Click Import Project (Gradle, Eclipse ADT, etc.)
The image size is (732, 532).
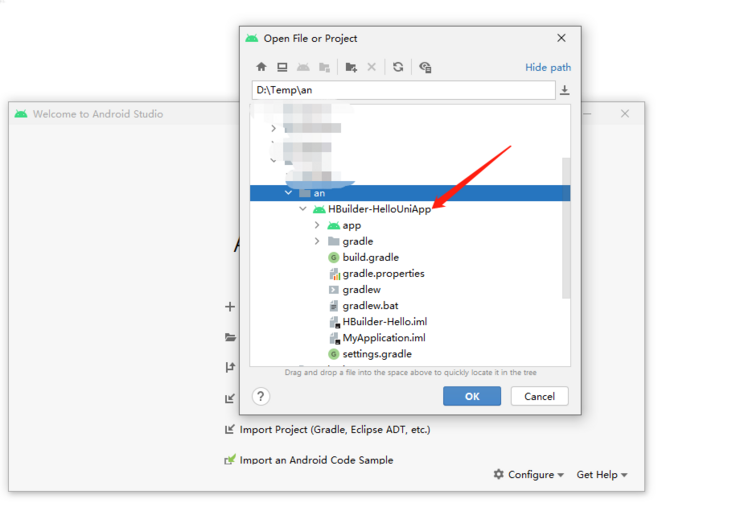coord(335,429)
